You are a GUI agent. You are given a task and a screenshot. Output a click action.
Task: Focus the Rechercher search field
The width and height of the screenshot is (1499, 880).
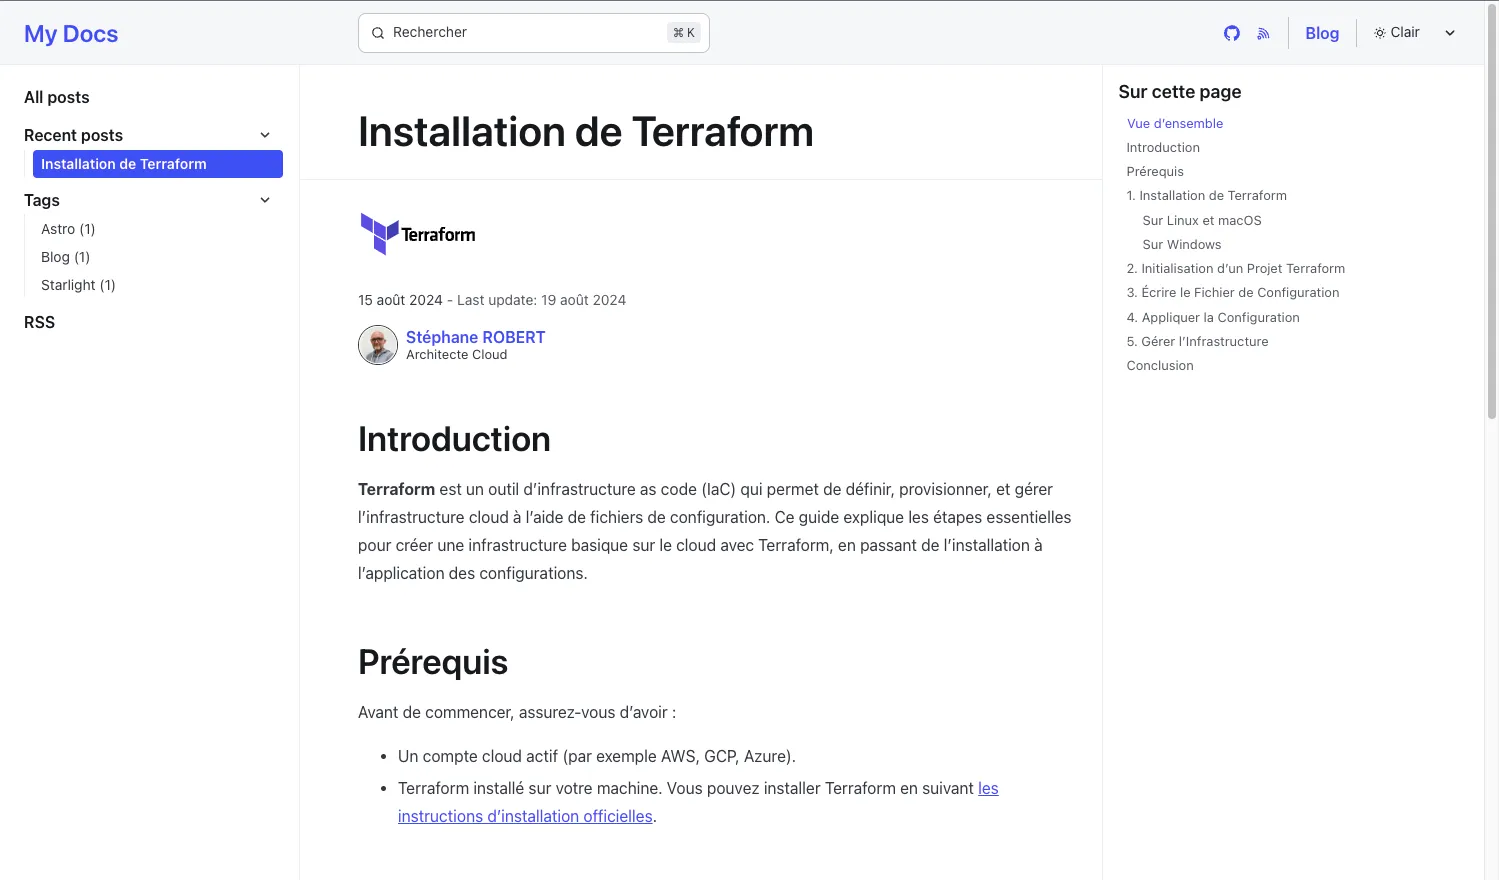click(x=534, y=33)
